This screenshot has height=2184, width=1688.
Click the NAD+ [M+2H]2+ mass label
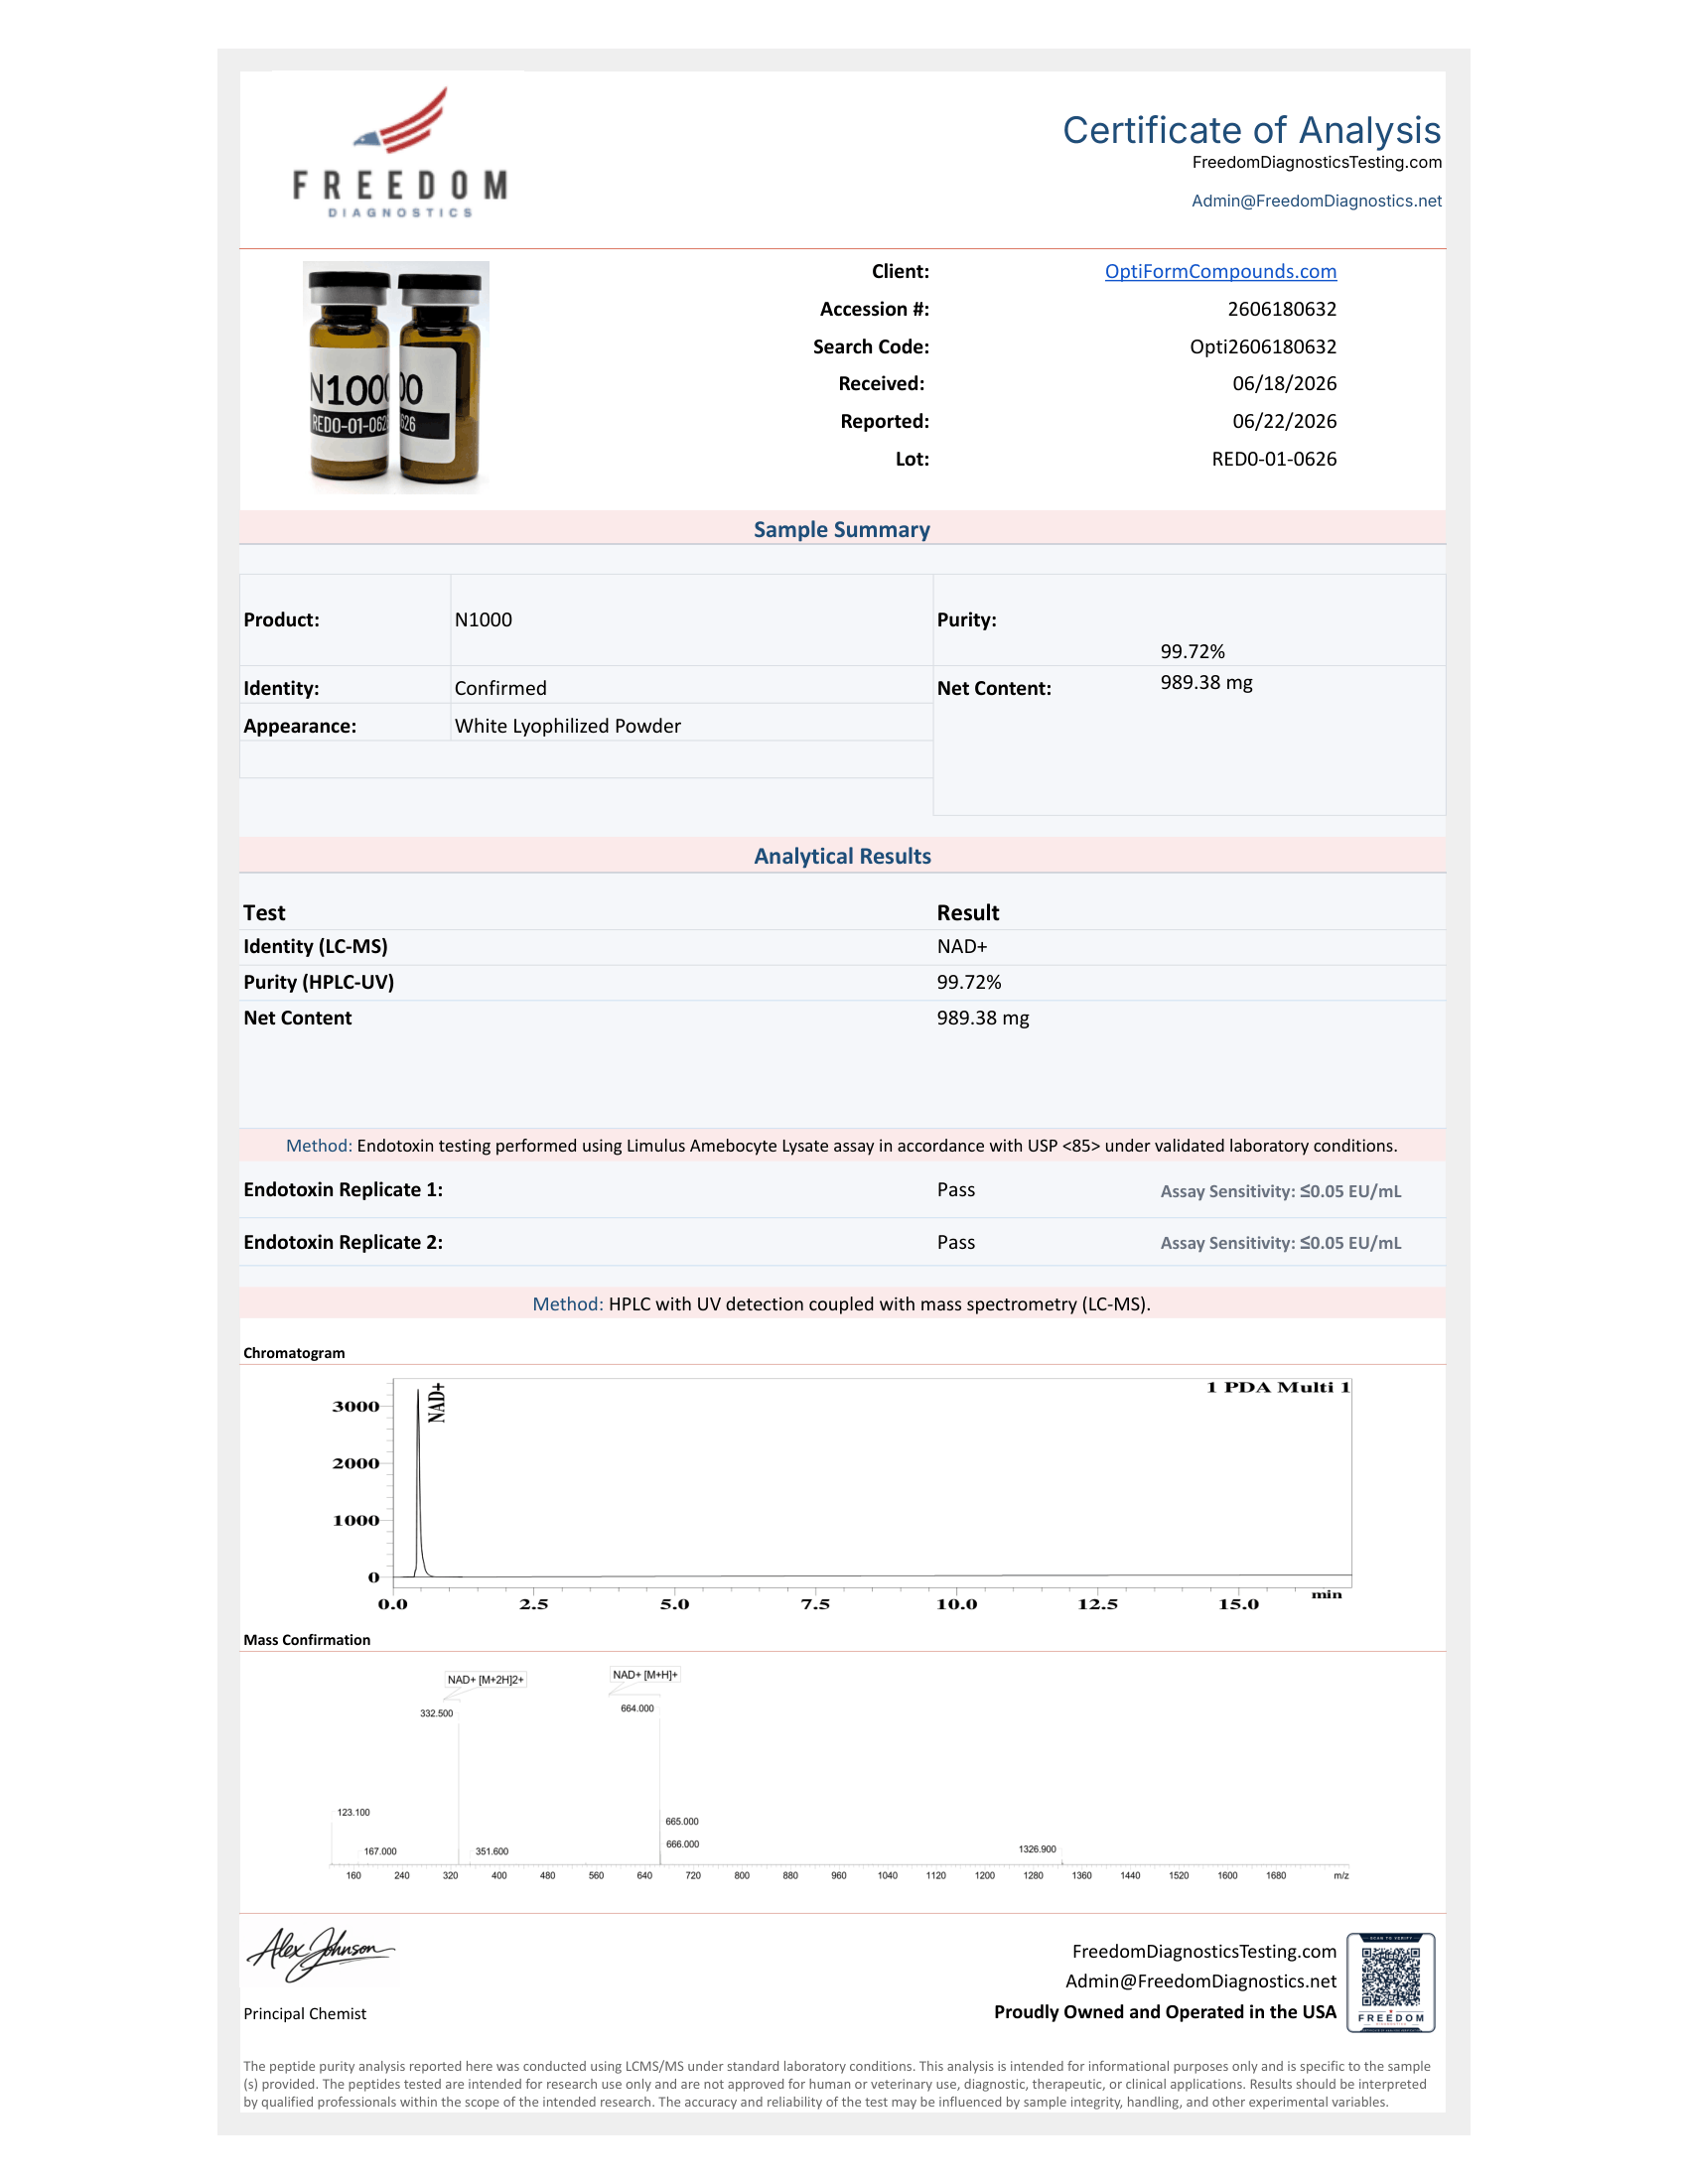[x=485, y=1679]
